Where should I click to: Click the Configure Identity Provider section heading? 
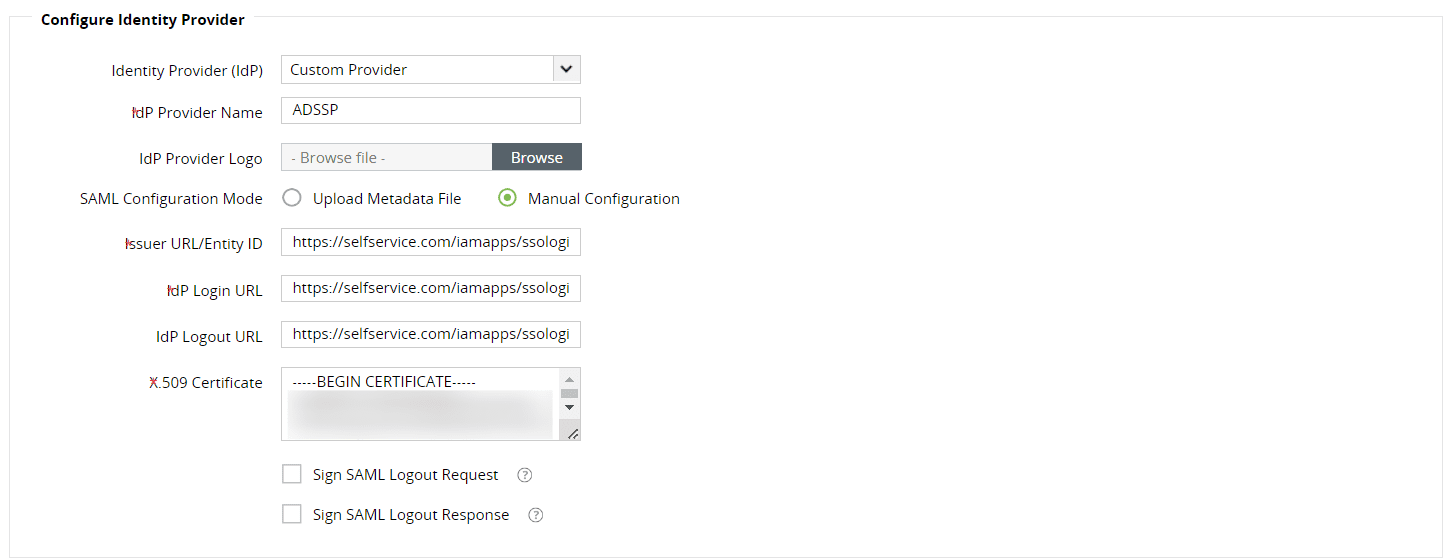point(142,20)
